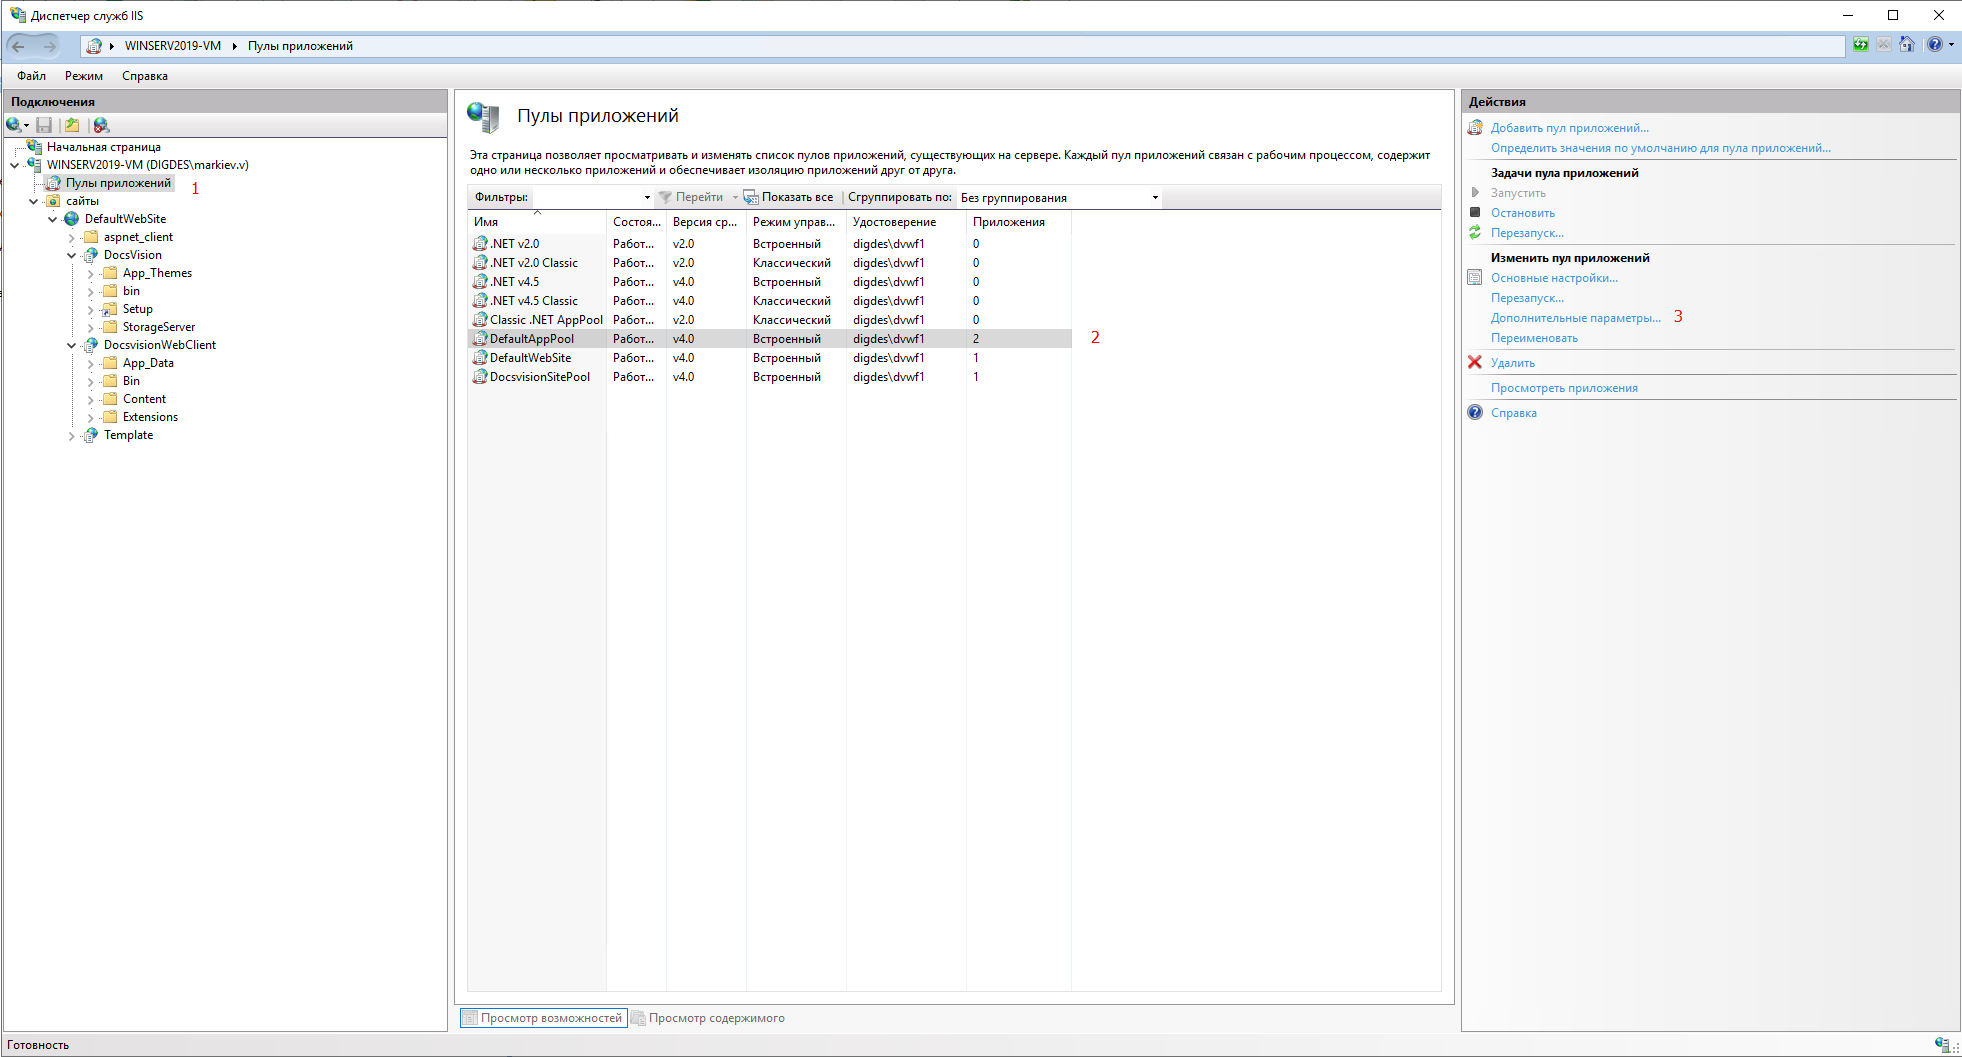Click the Forward navigation arrow
The height and width of the screenshot is (1057, 1962).
point(49,46)
